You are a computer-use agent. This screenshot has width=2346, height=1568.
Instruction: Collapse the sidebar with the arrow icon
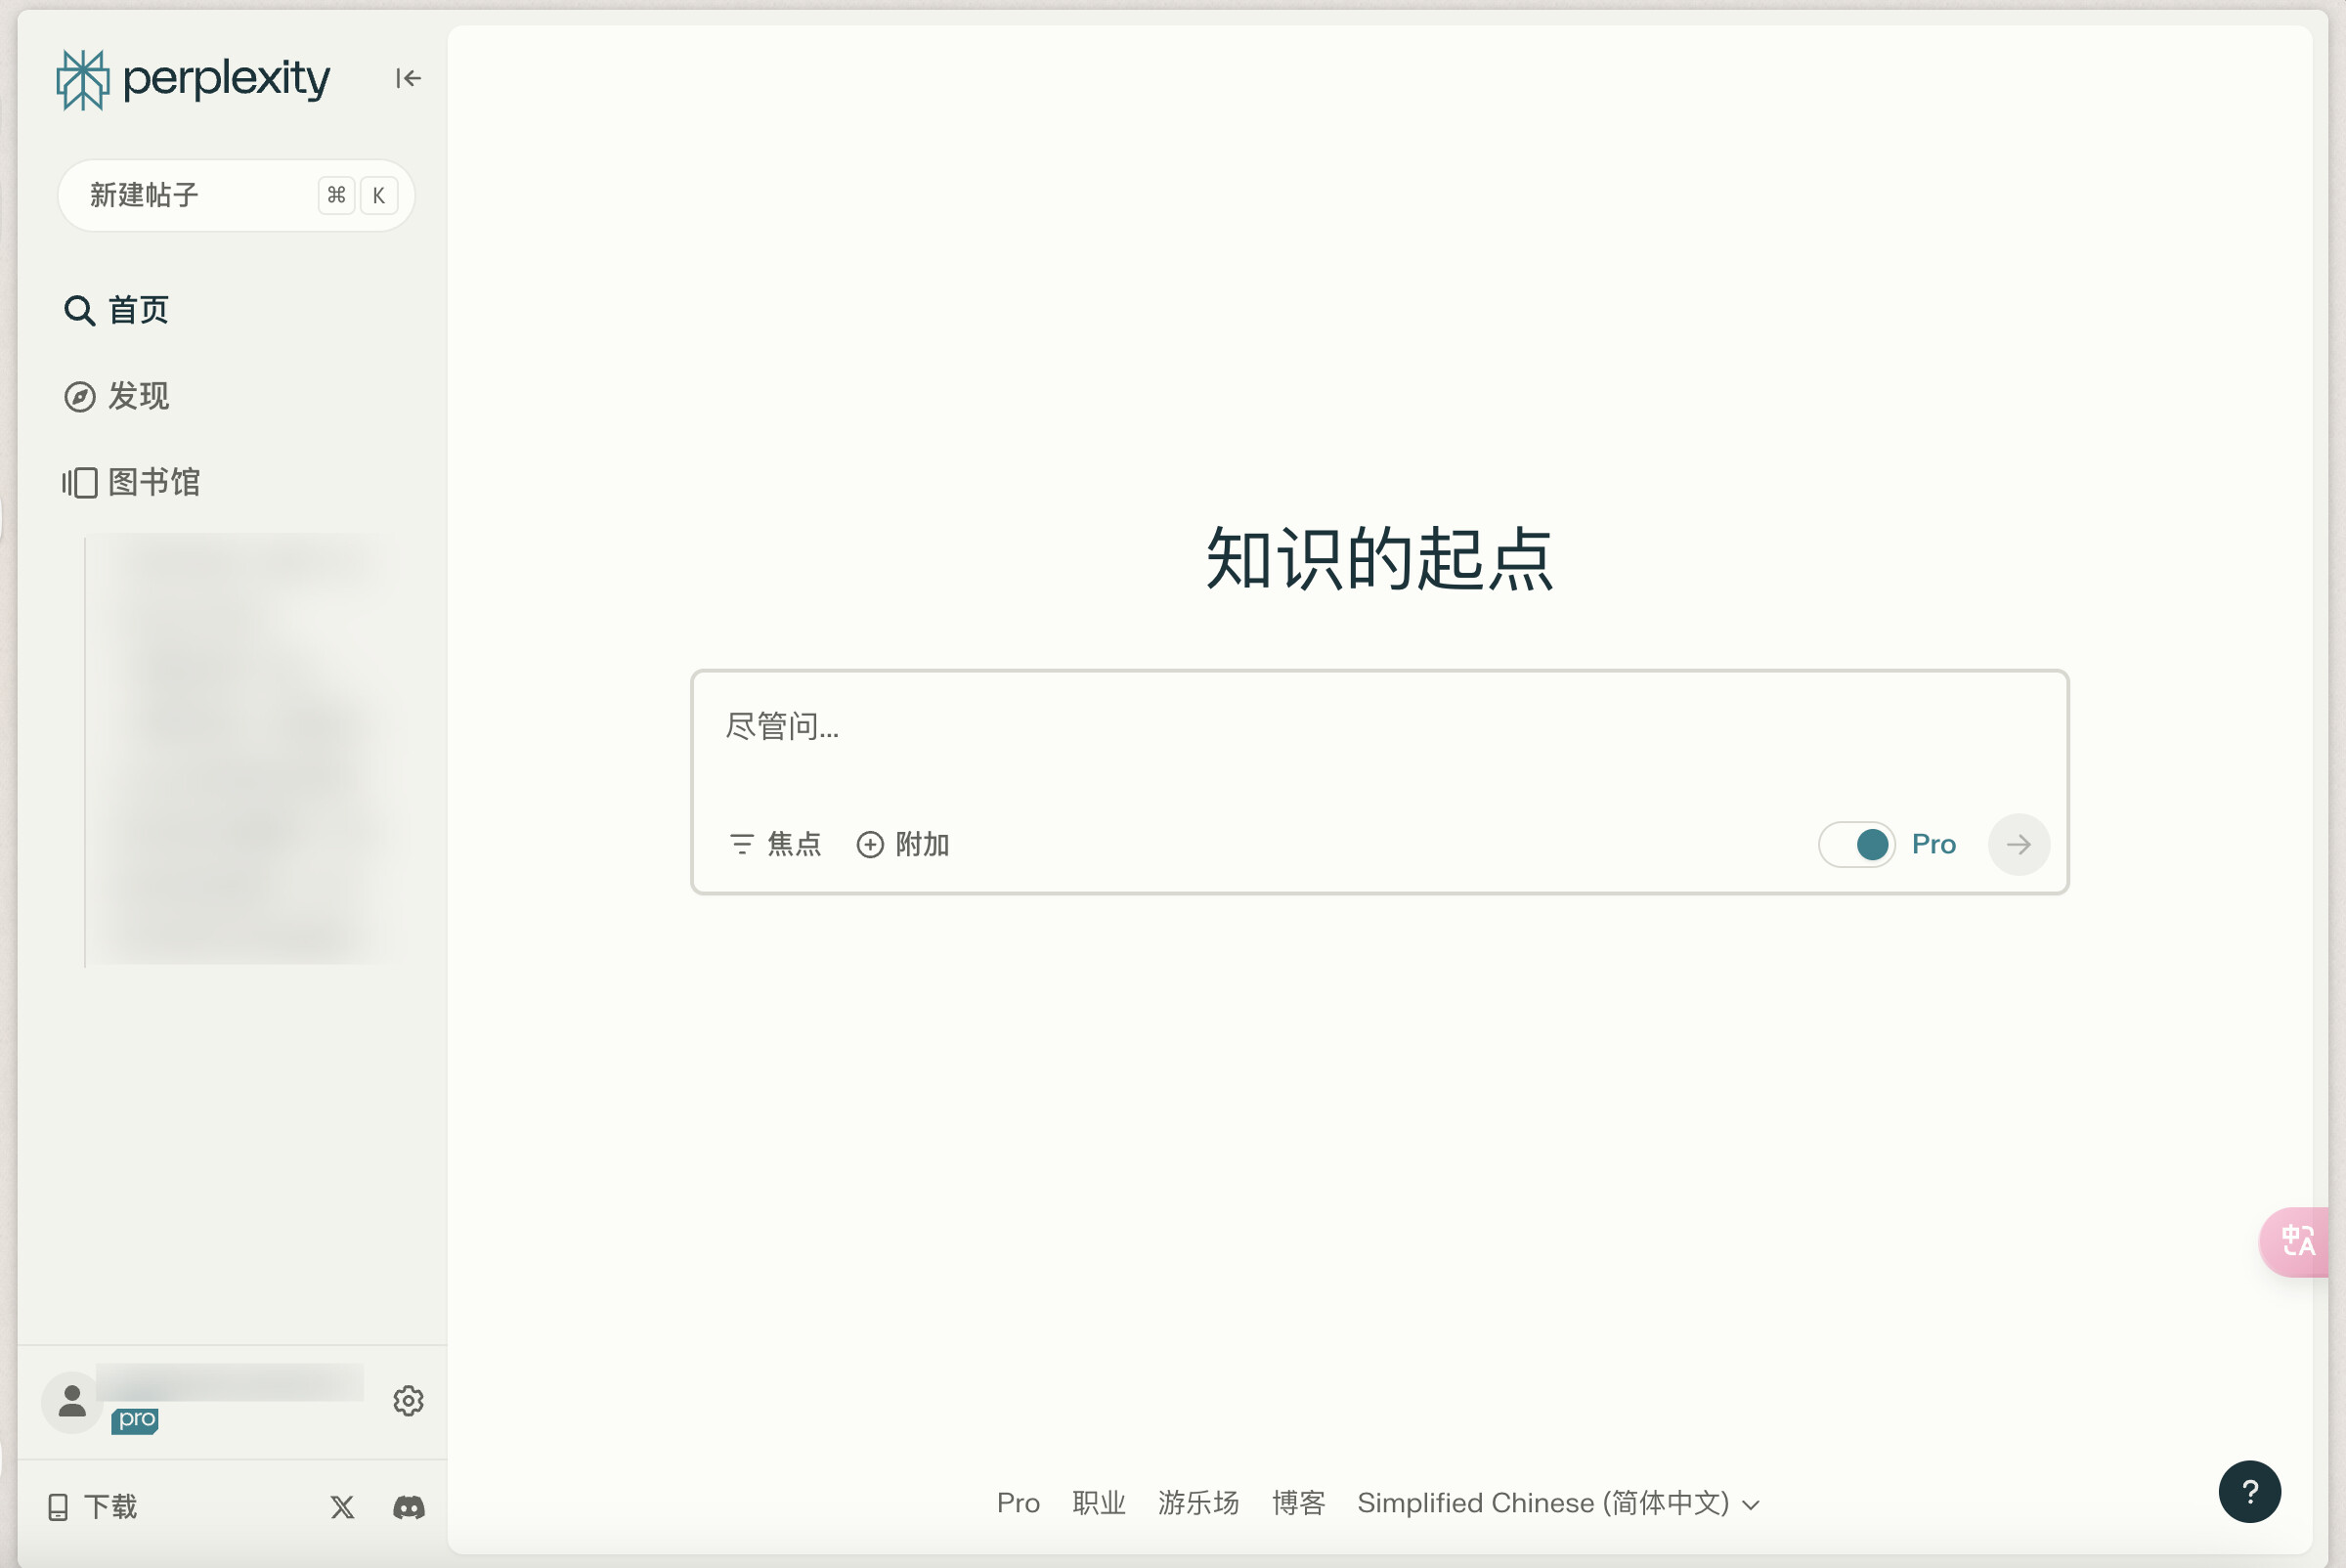click(x=408, y=78)
